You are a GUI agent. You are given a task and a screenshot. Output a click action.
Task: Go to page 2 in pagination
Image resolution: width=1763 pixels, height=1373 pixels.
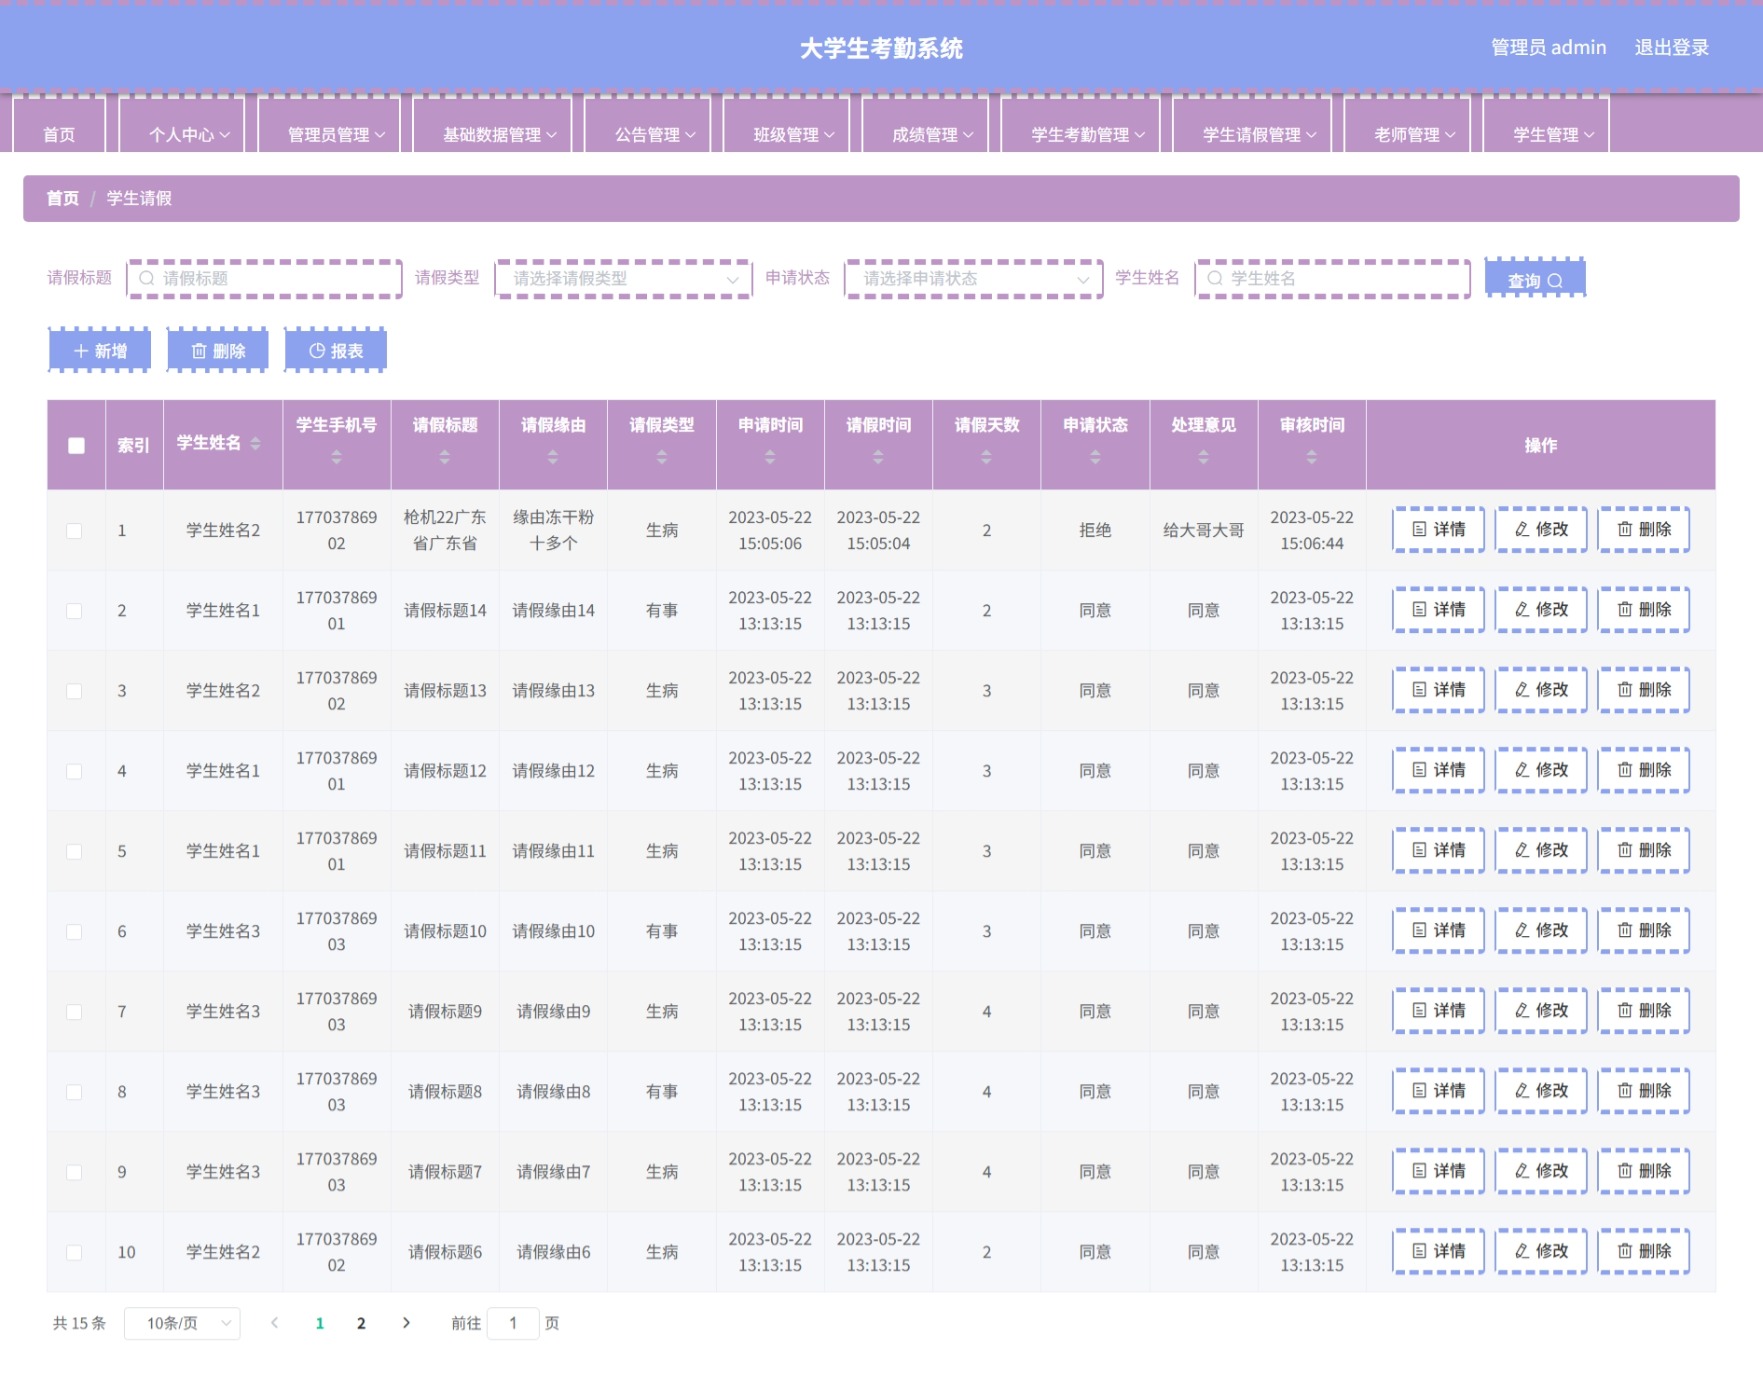pos(361,1323)
